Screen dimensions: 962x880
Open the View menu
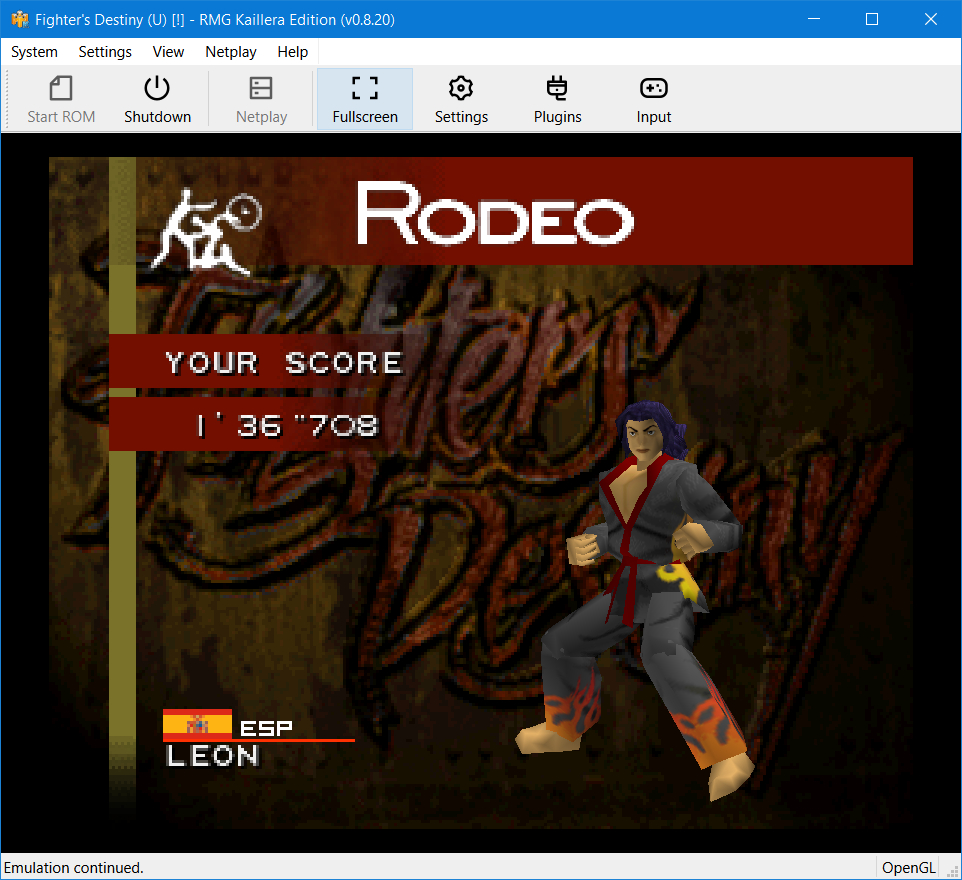168,52
